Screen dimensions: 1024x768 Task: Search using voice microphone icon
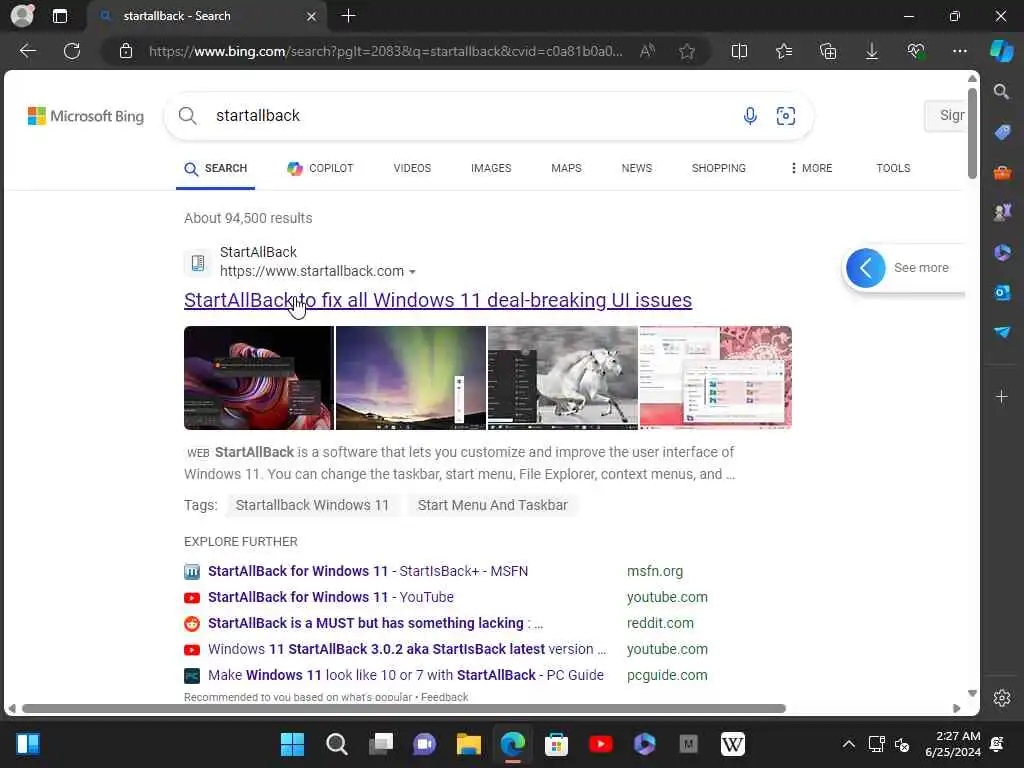(750, 116)
